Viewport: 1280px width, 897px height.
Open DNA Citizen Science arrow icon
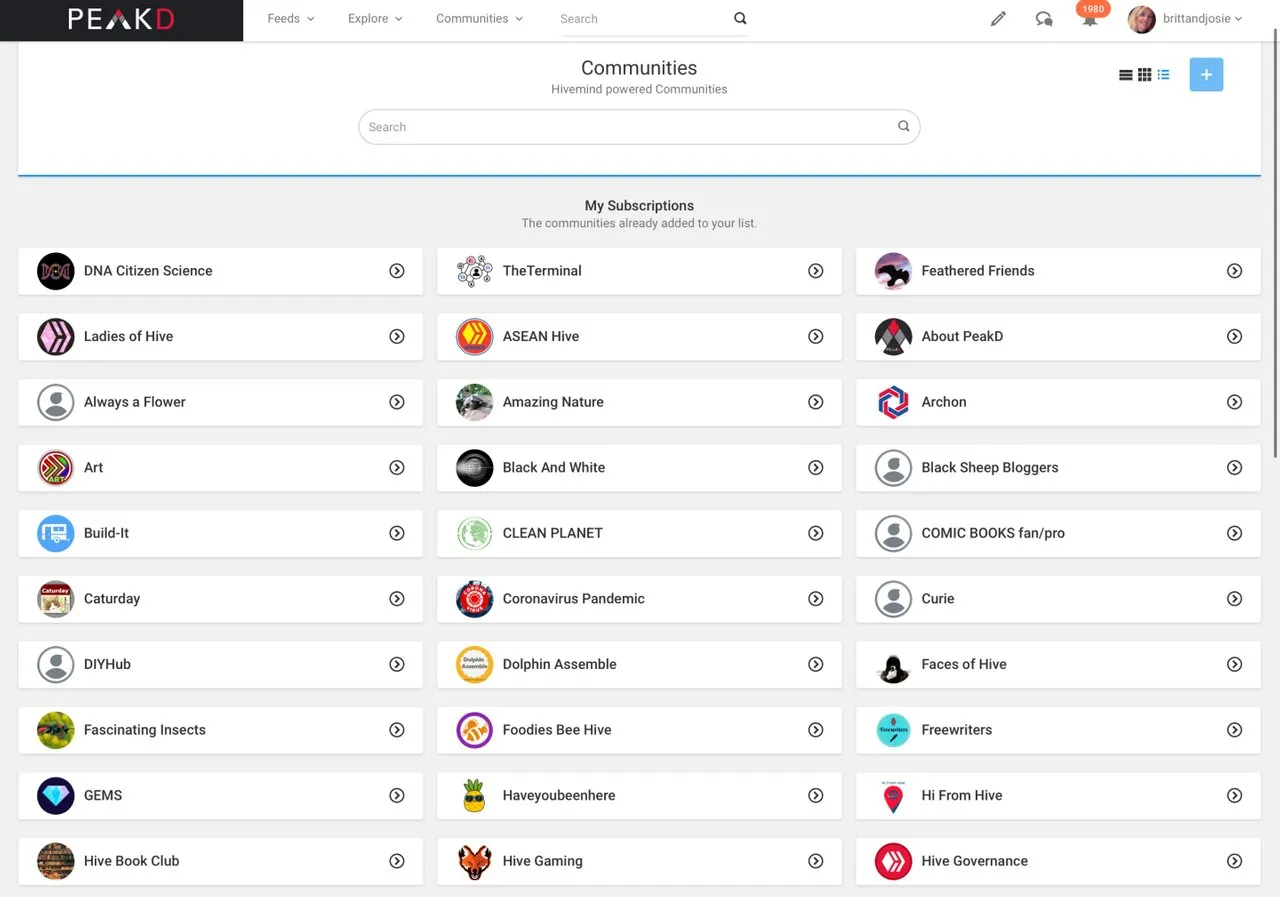click(x=397, y=271)
